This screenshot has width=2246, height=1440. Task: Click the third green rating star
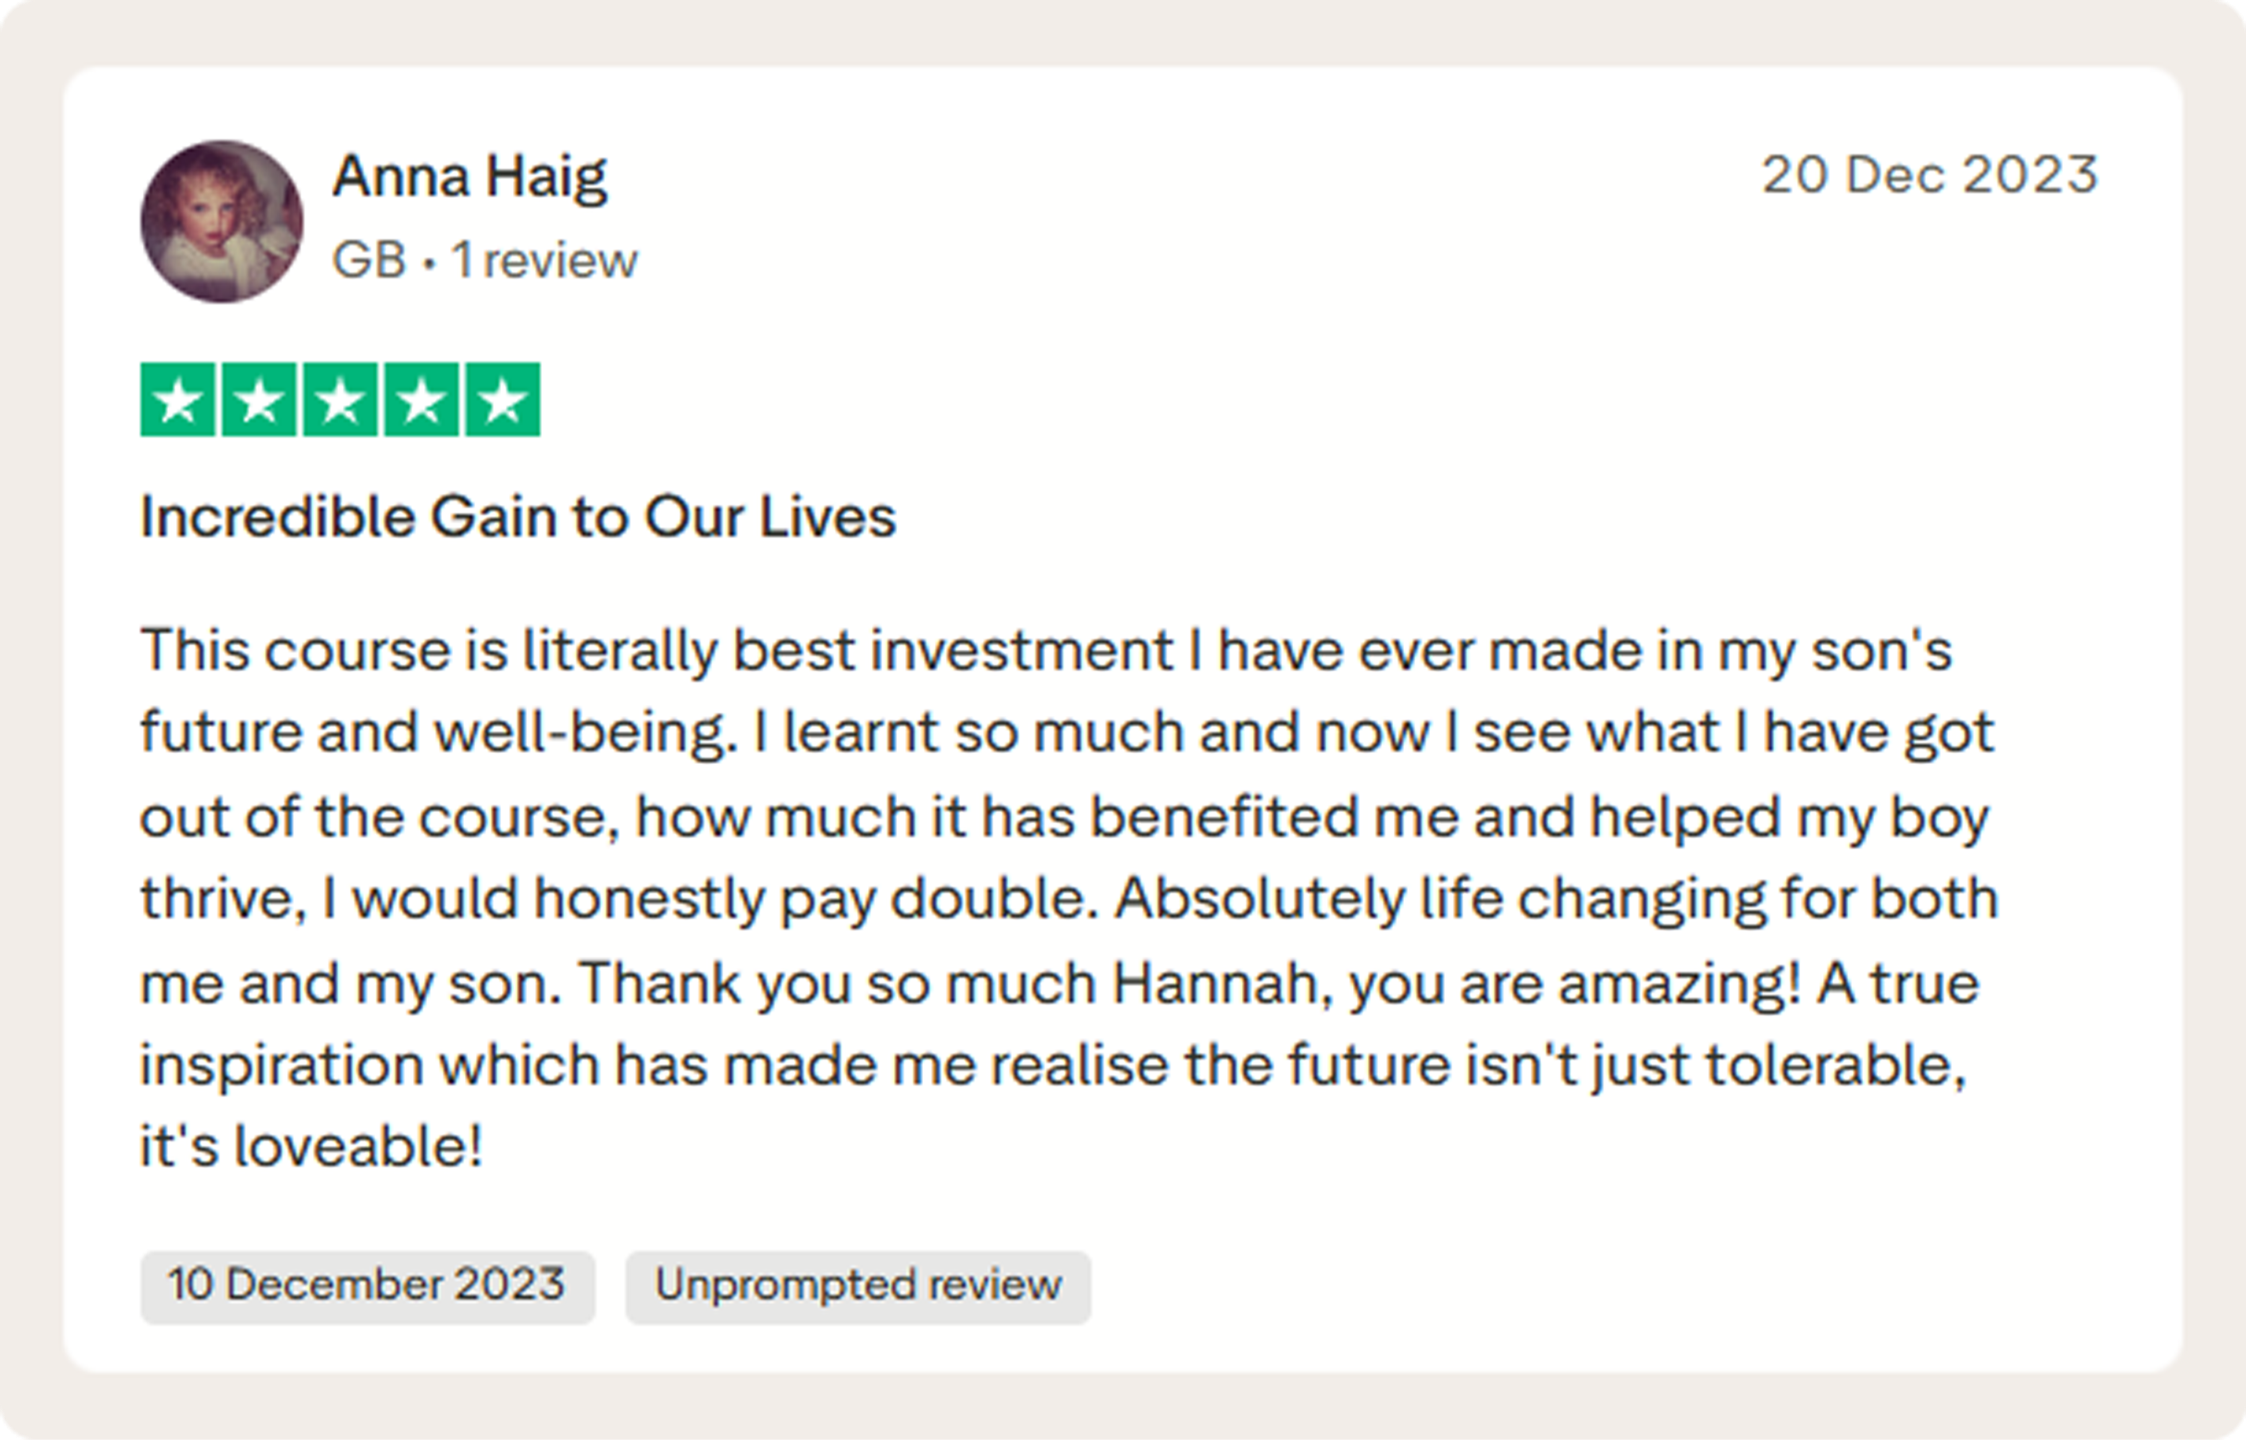tap(340, 400)
